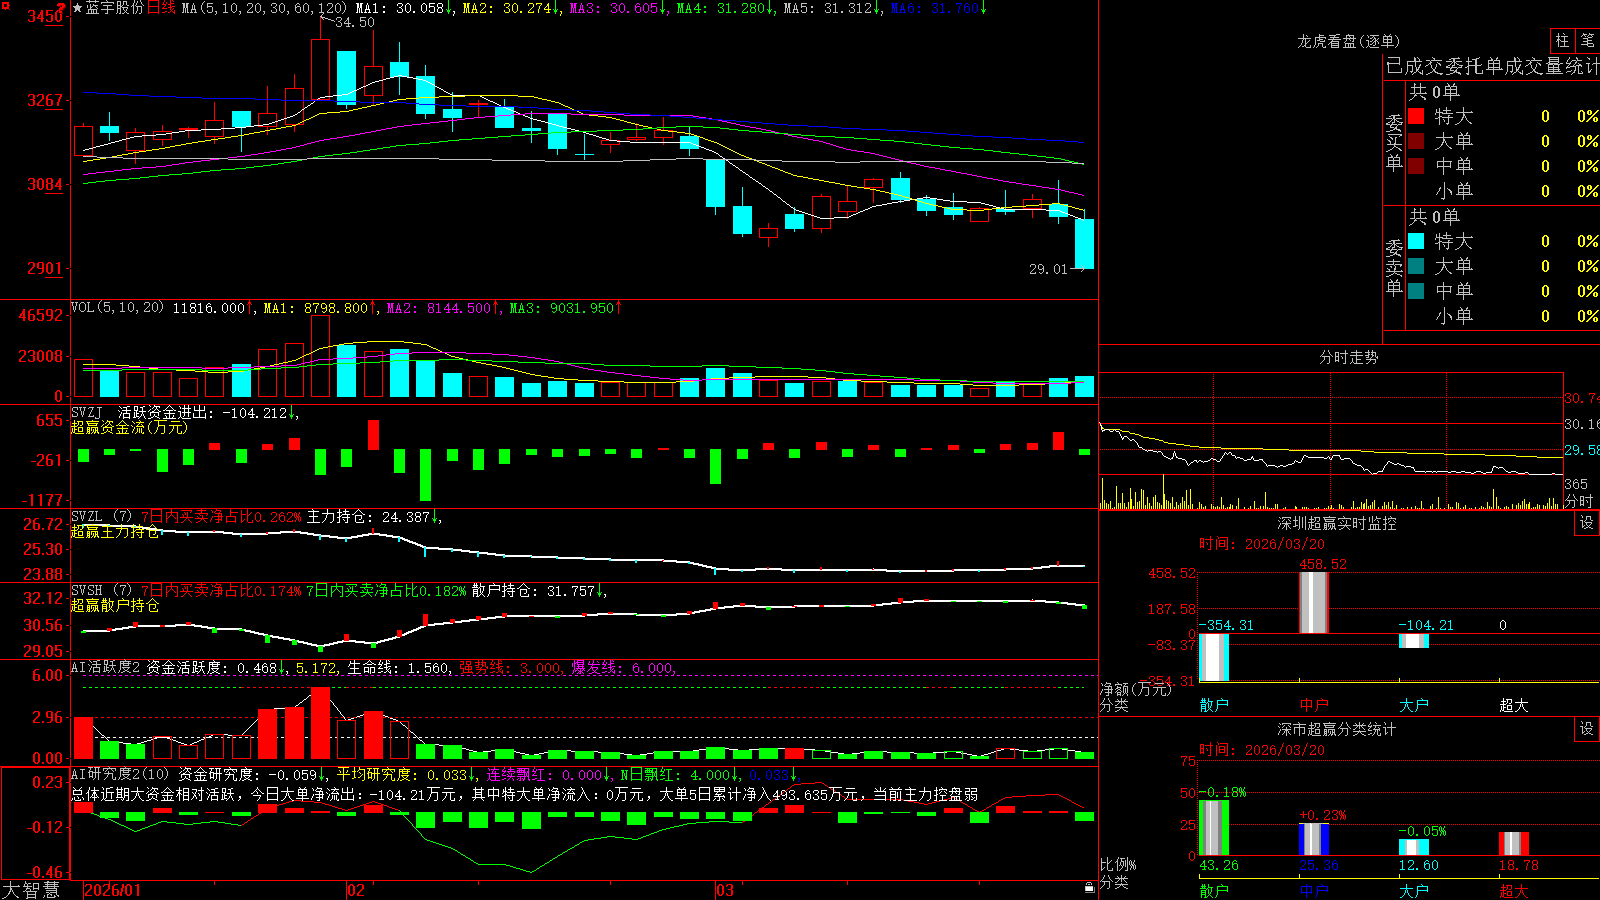This screenshot has height=900, width=1600.
Task: Click the VOL(5,10,20) indicator label
Action: coord(117,308)
